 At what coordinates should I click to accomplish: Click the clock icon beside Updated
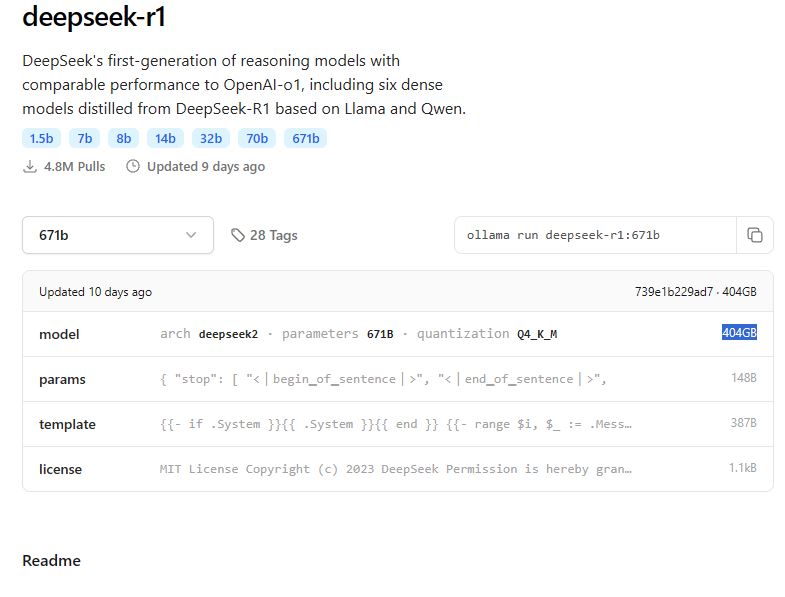pos(133,166)
